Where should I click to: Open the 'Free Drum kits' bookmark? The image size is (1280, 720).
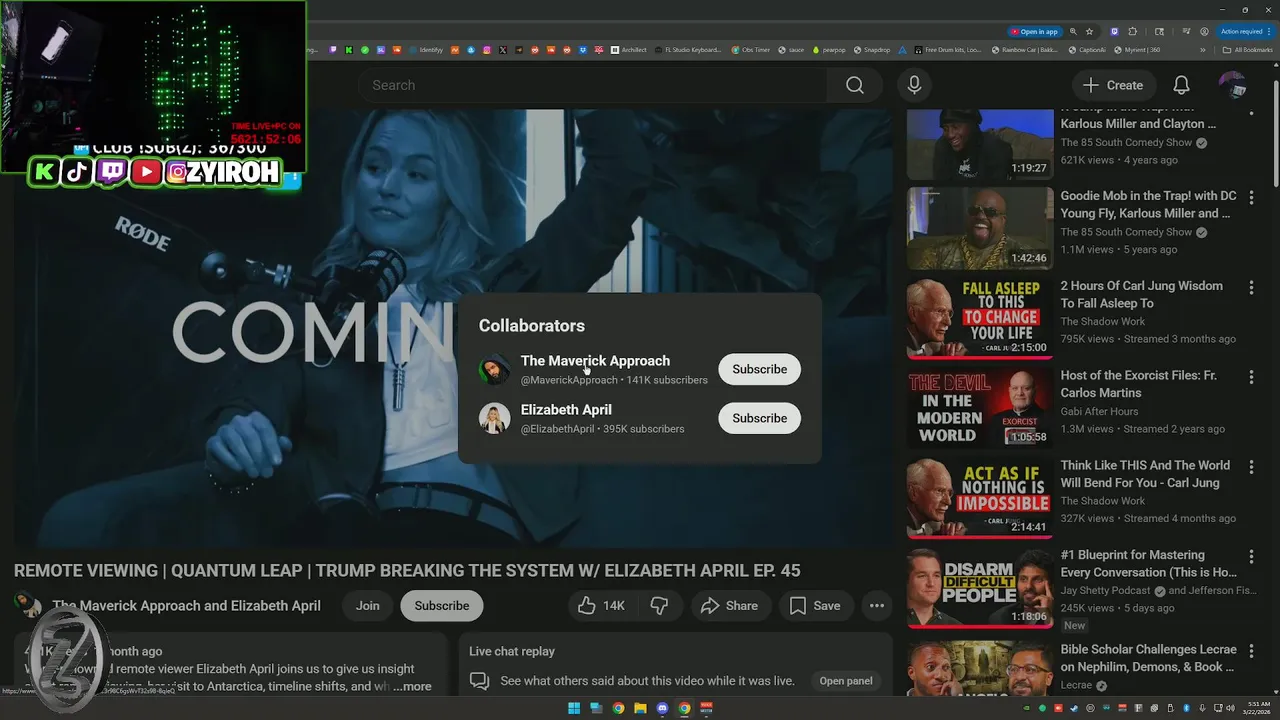tap(947, 50)
